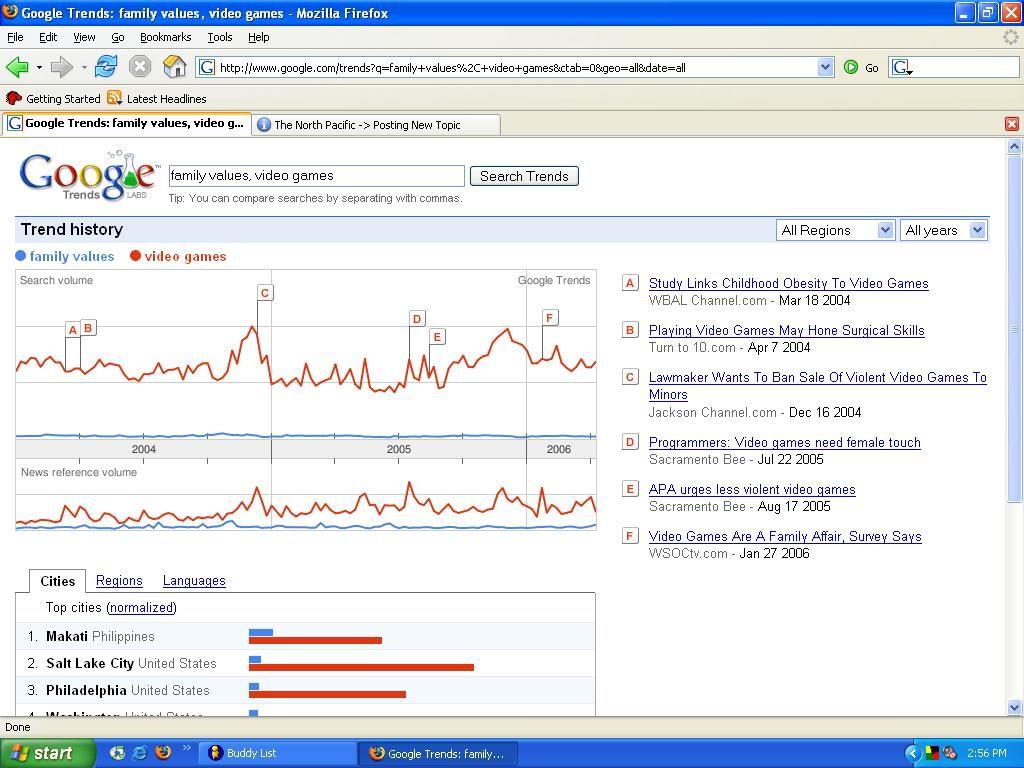Expand hidden system tray icons arrow

(912, 753)
